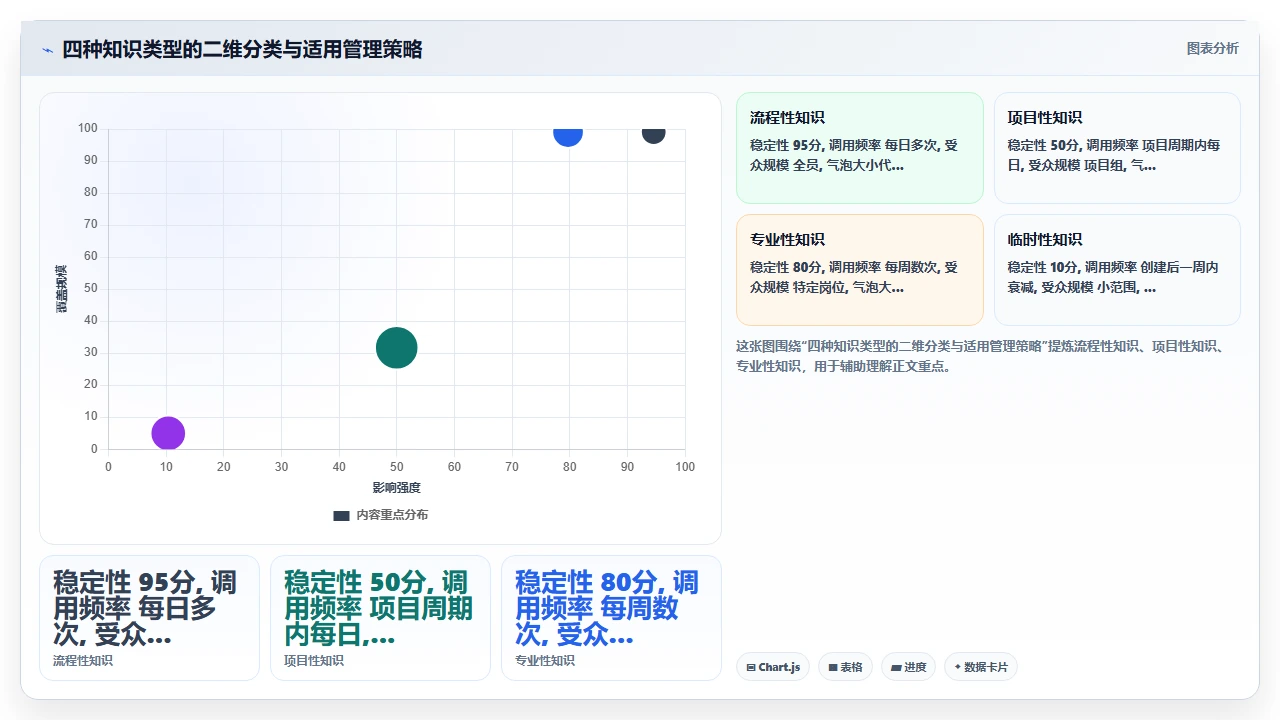The image size is (1280, 720).
Task: Click 流程性知识 caption under the 95分 stat
Action: 83,661
